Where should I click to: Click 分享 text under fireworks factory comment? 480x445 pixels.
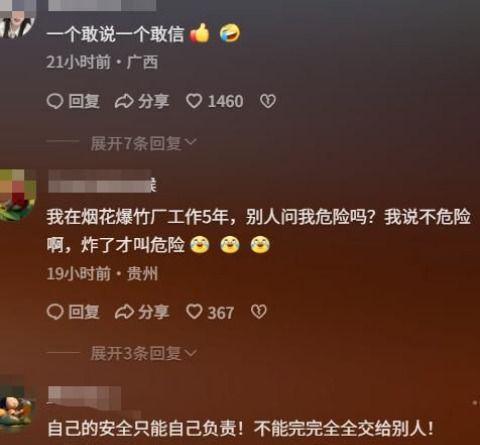point(154,312)
